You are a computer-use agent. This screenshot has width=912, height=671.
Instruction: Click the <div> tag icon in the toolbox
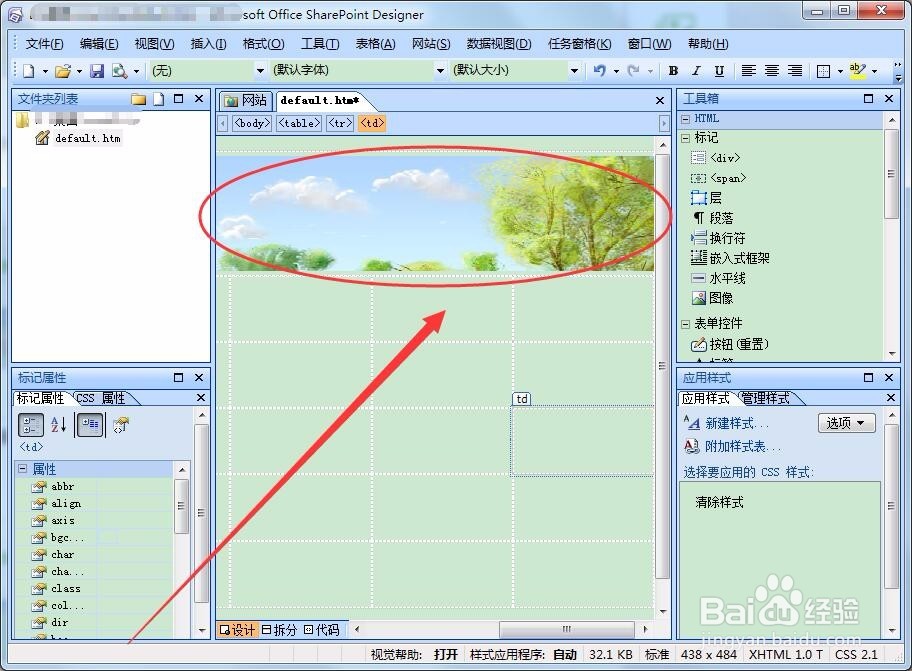click(698, 158)
